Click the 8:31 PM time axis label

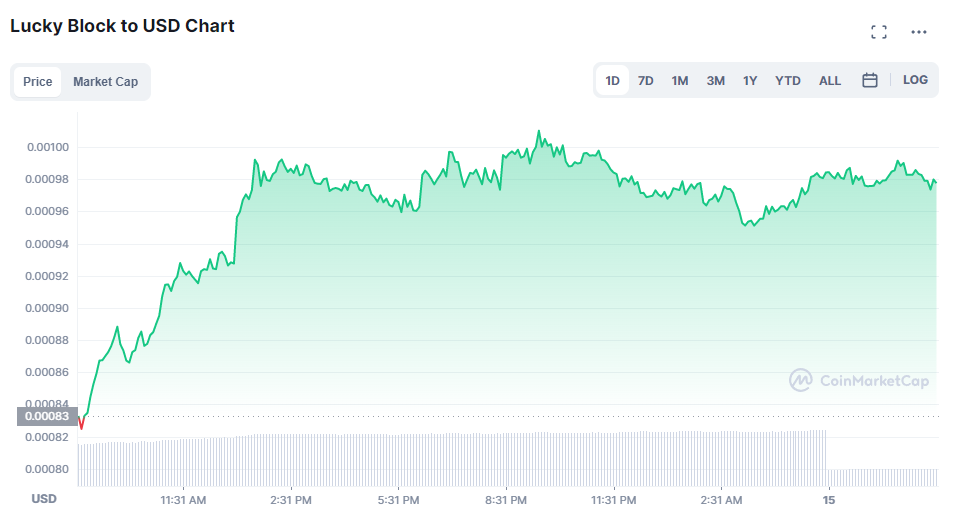click(x=506, y=499)
